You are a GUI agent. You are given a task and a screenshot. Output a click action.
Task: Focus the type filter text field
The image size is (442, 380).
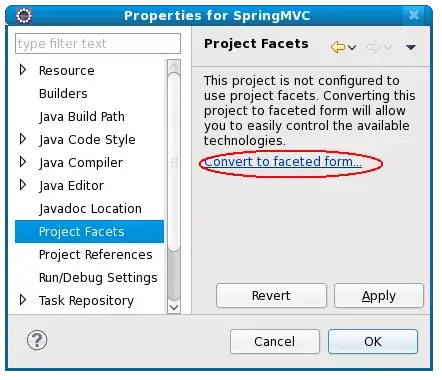coord(98,43)
